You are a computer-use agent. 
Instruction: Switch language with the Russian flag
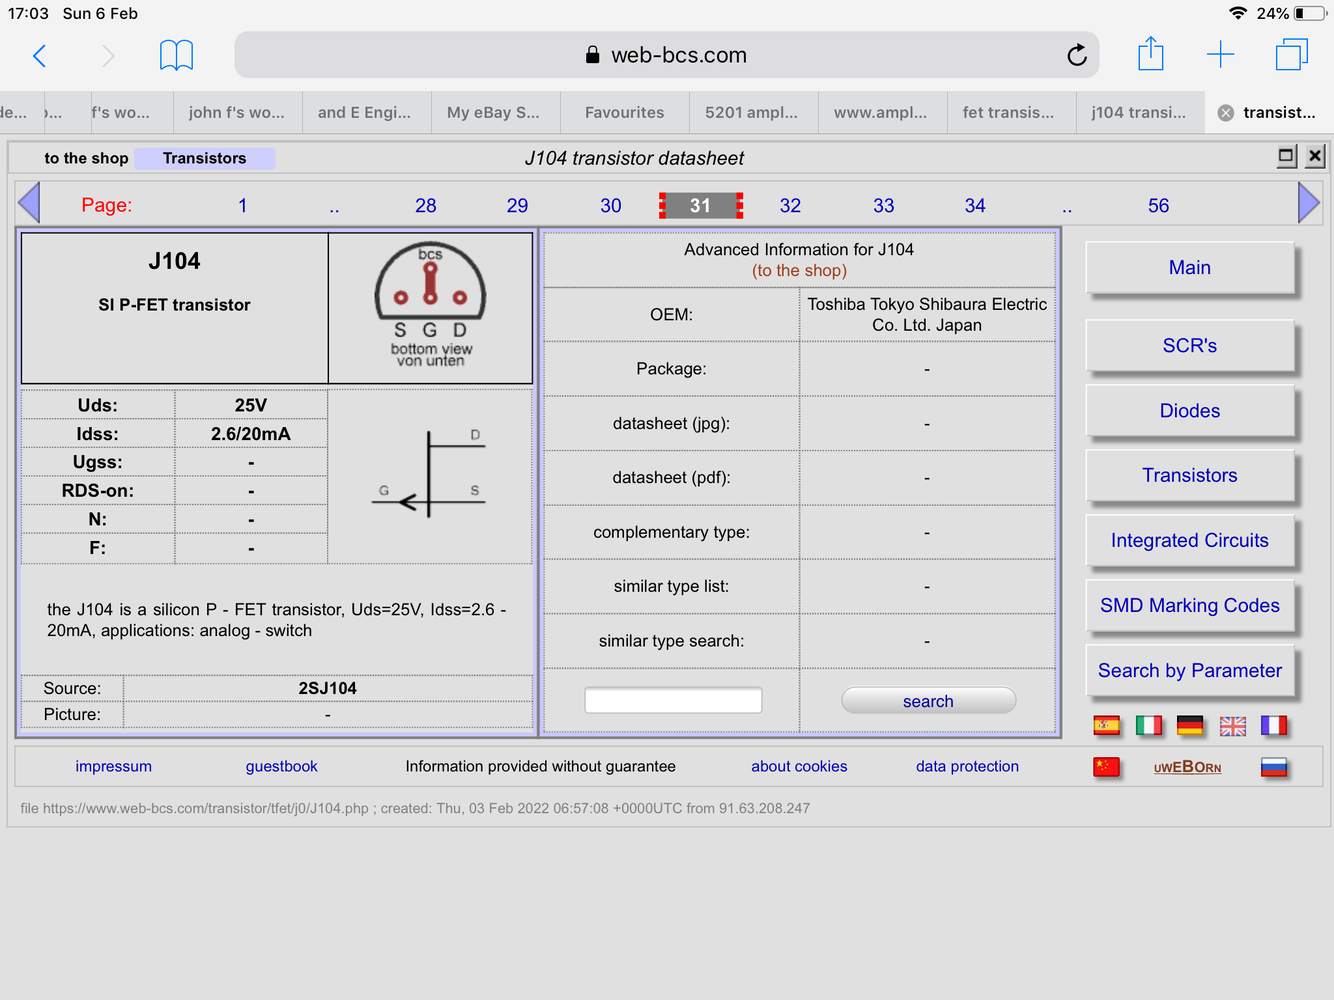1274,767
